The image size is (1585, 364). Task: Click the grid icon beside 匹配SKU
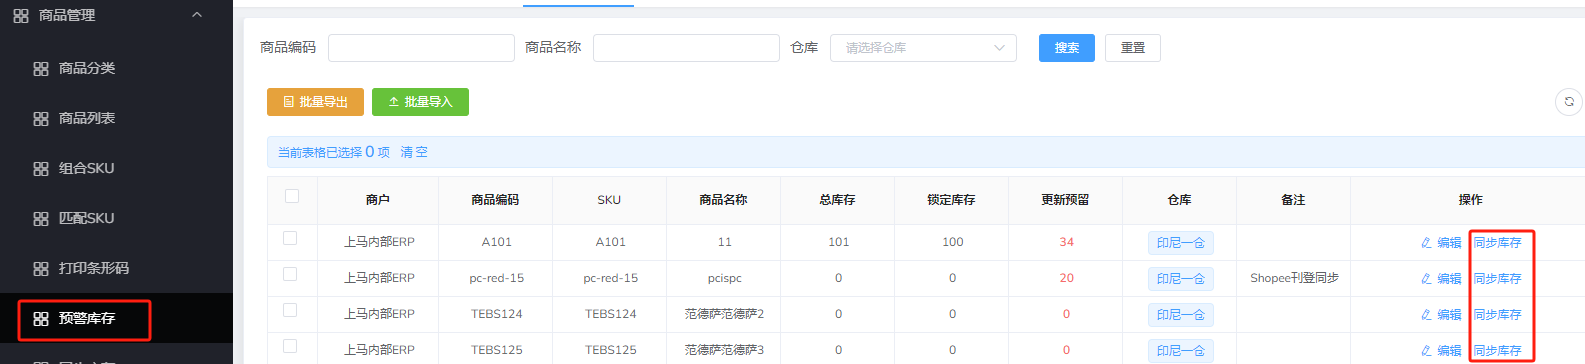coord(41,219)
